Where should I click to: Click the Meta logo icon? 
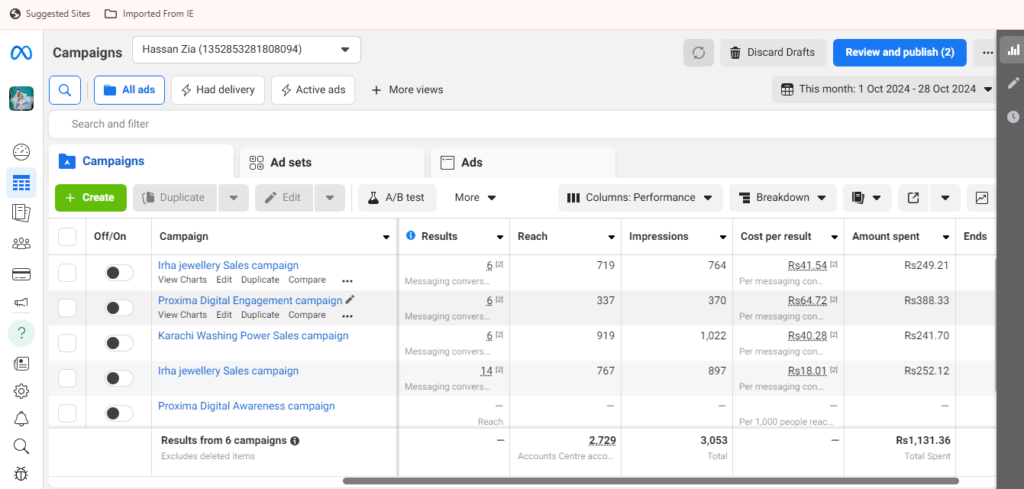(21, 52)
